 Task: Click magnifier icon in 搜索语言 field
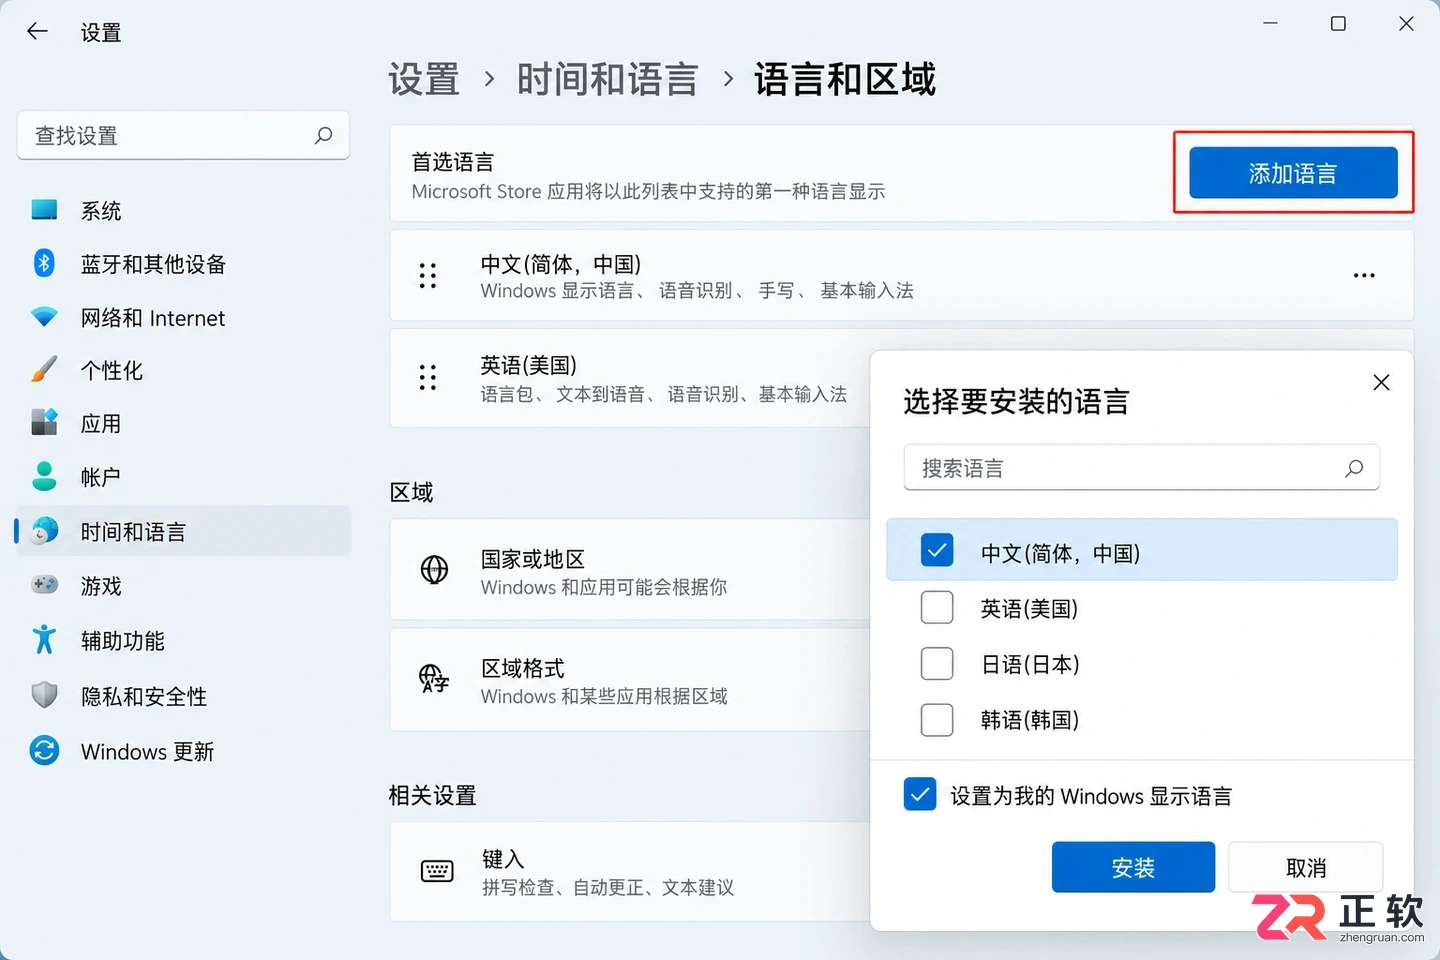(1354, 468)
